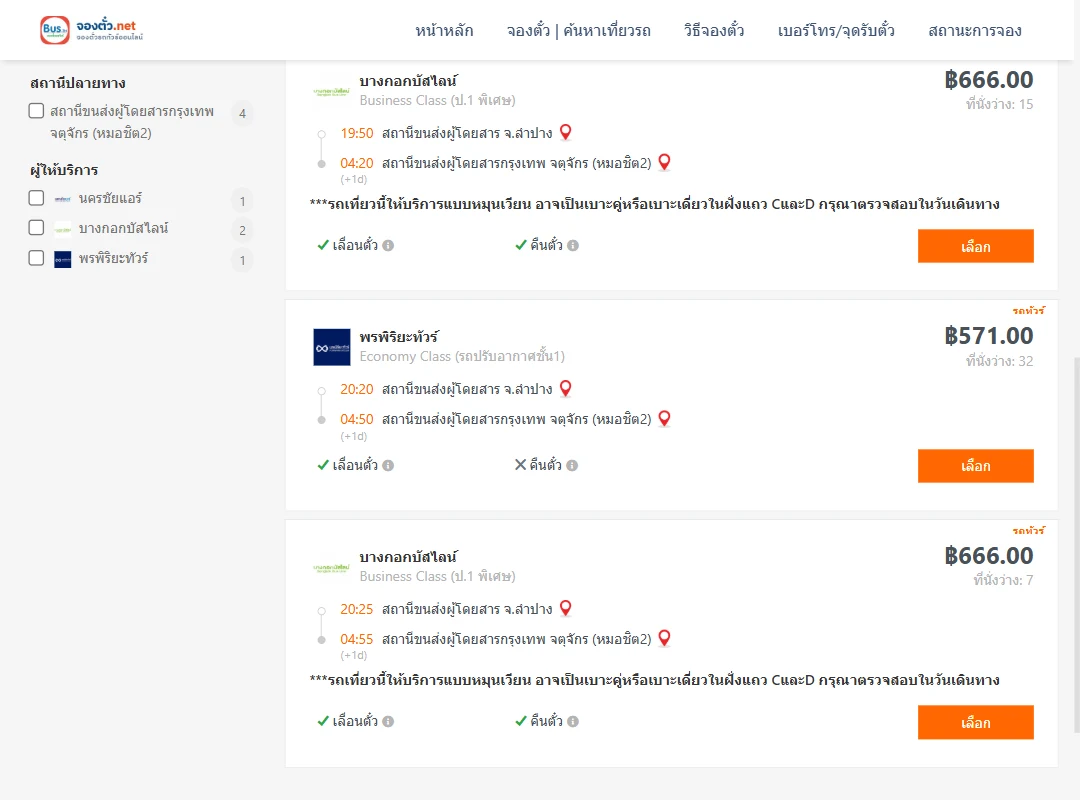1080x800 pixels.
Task: Click the ฿571.00 price text
Action: (988, 336)
